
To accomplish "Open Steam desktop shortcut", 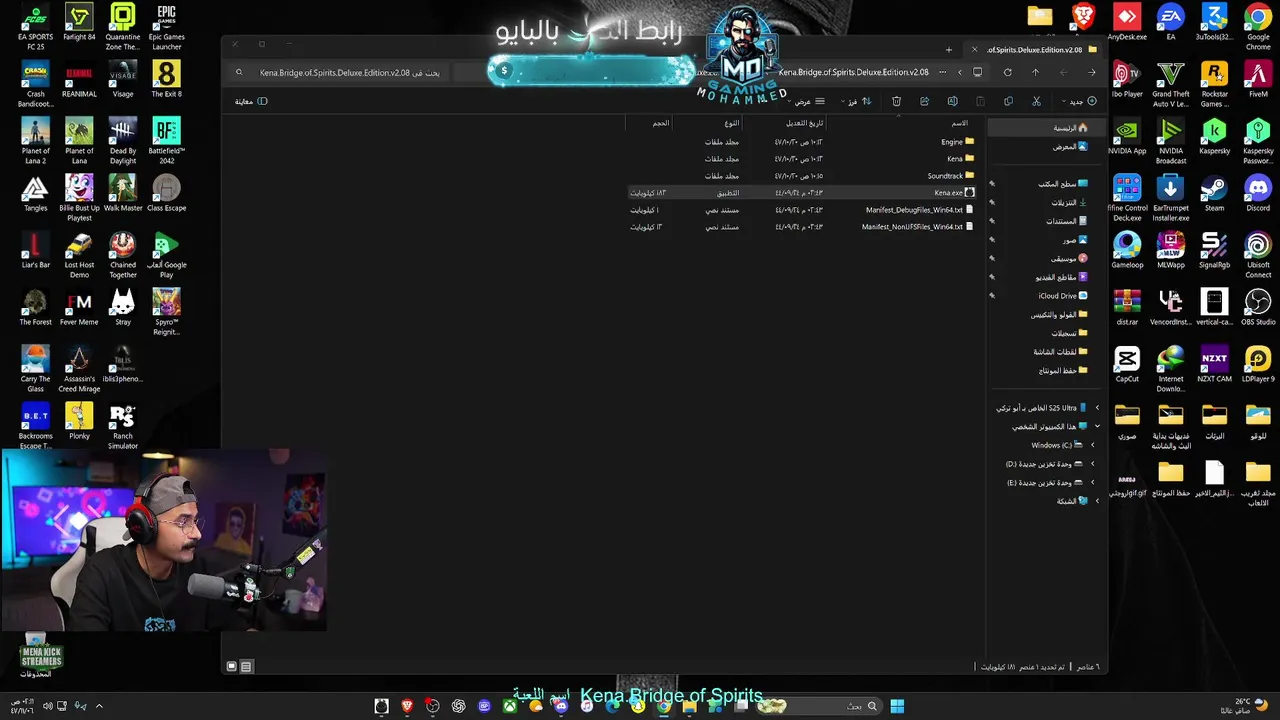I will [x=1214, y=194].
